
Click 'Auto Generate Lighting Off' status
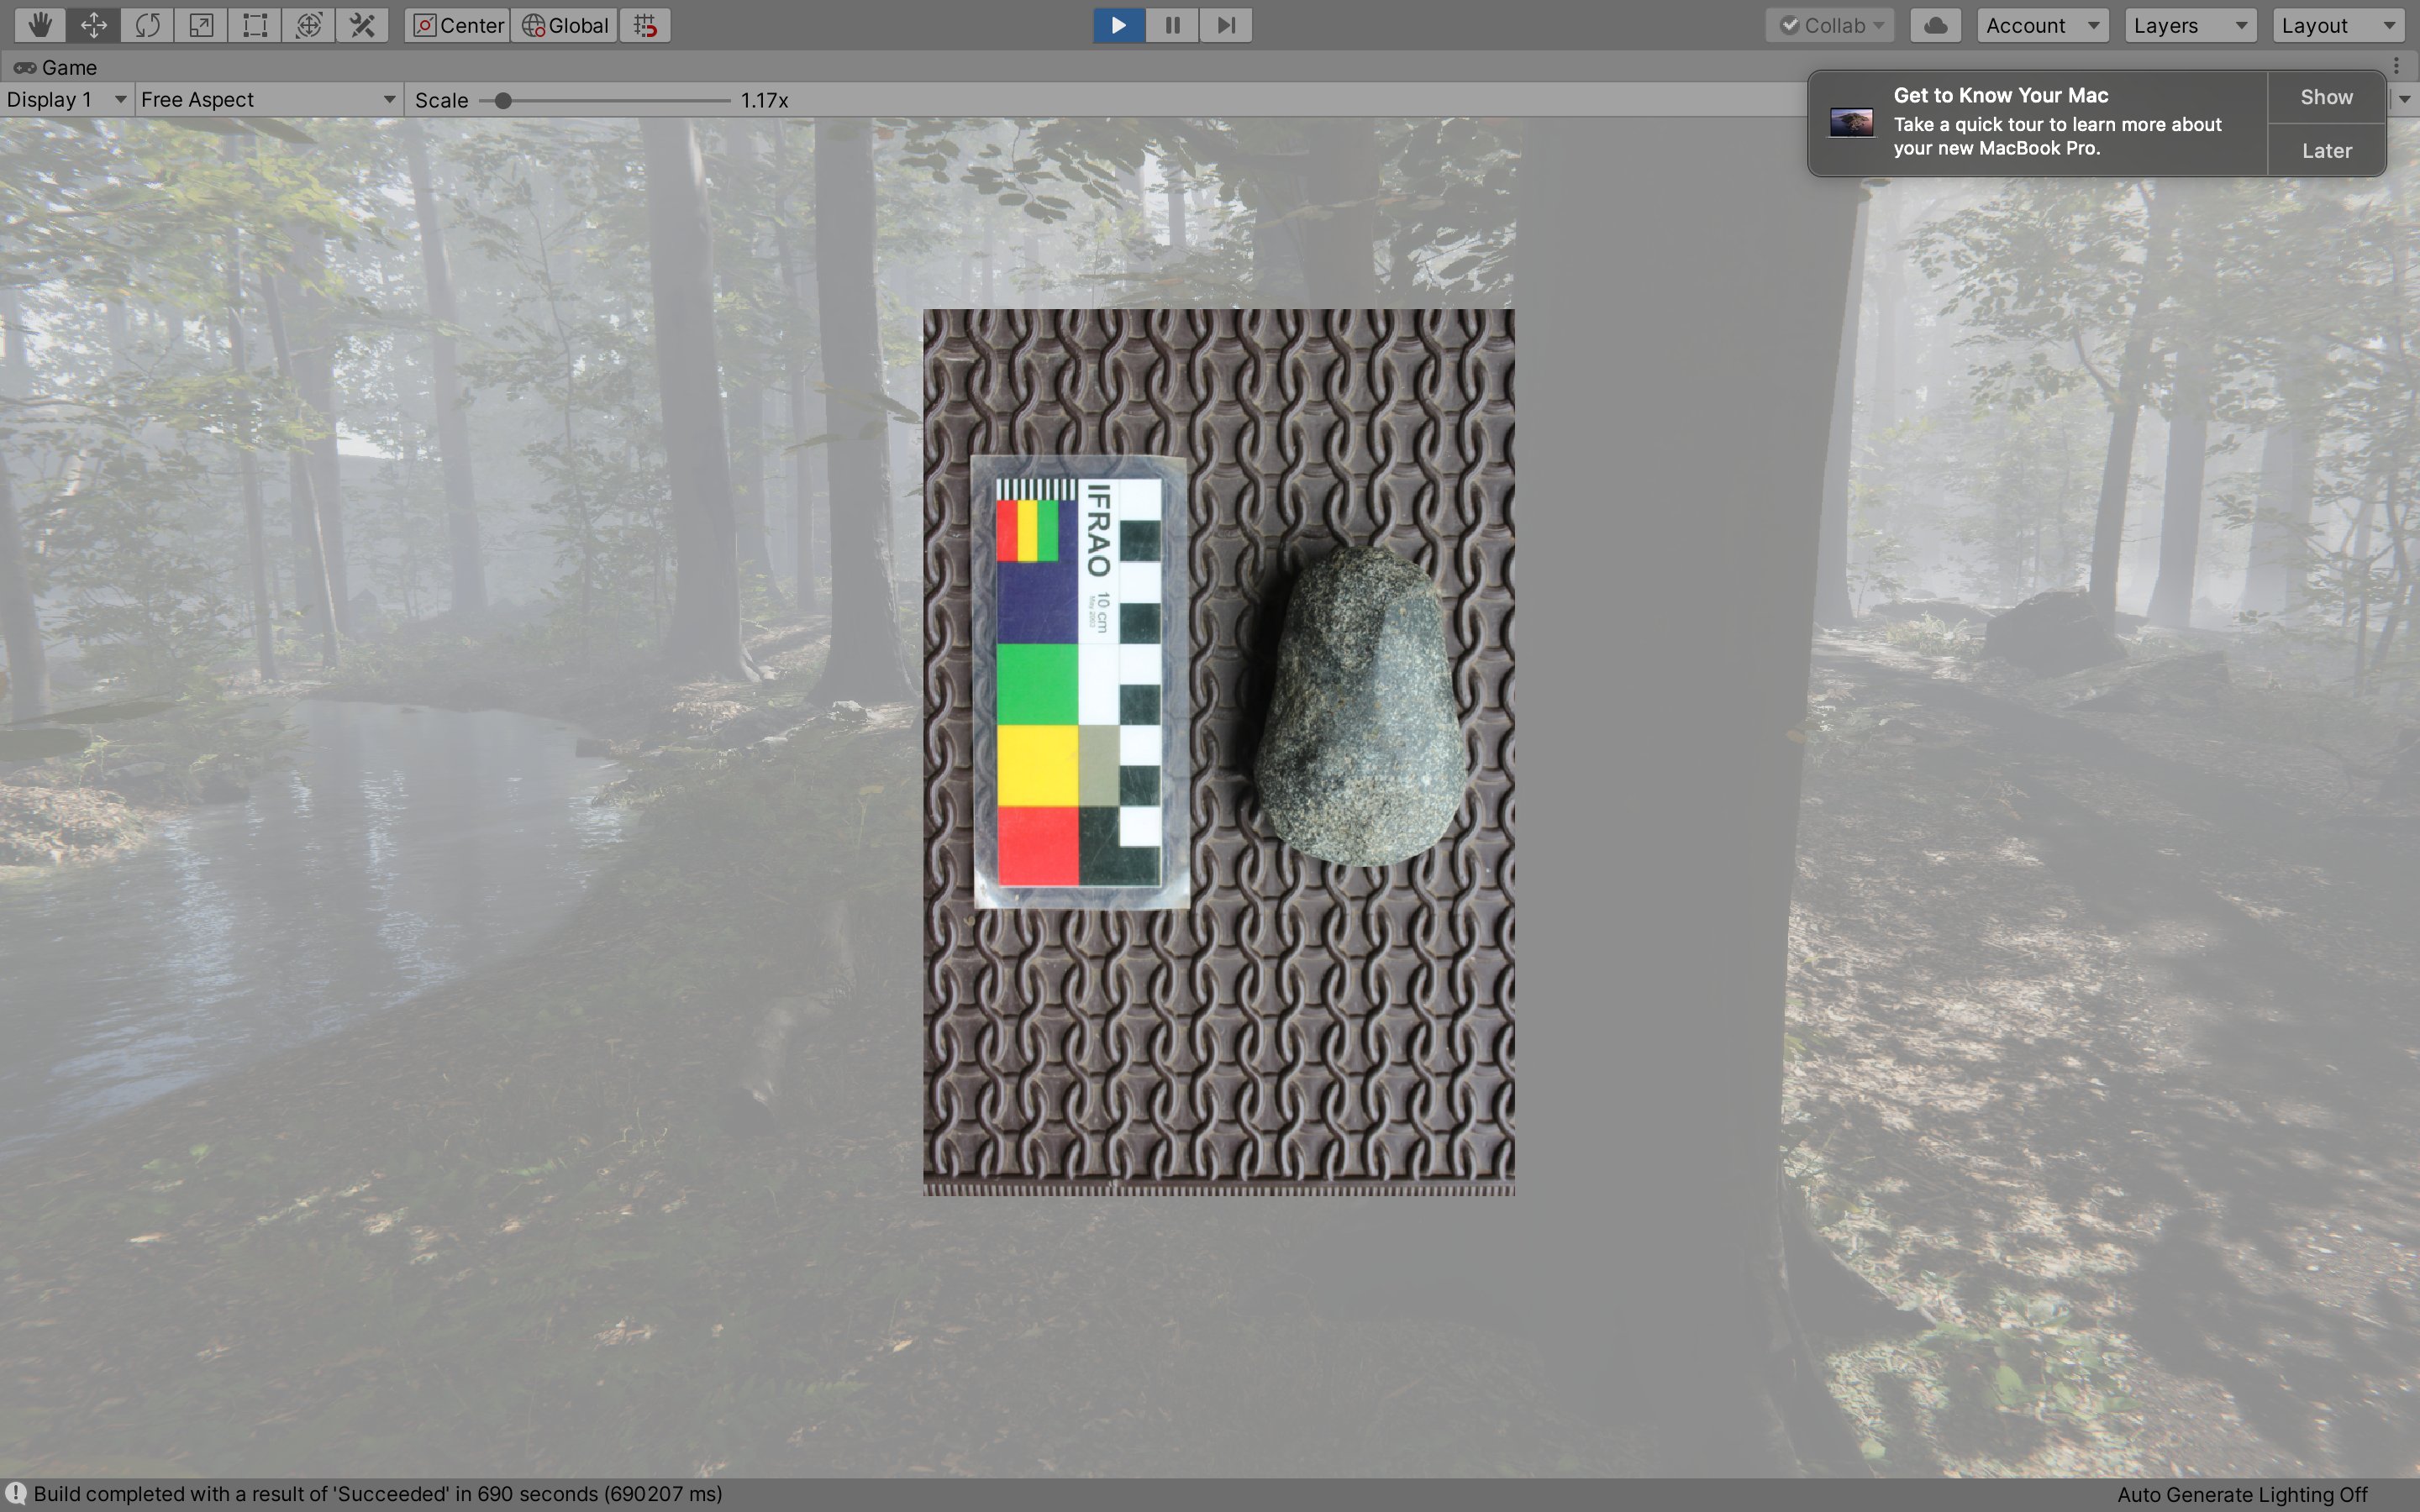click(x=2242, y=1494)
